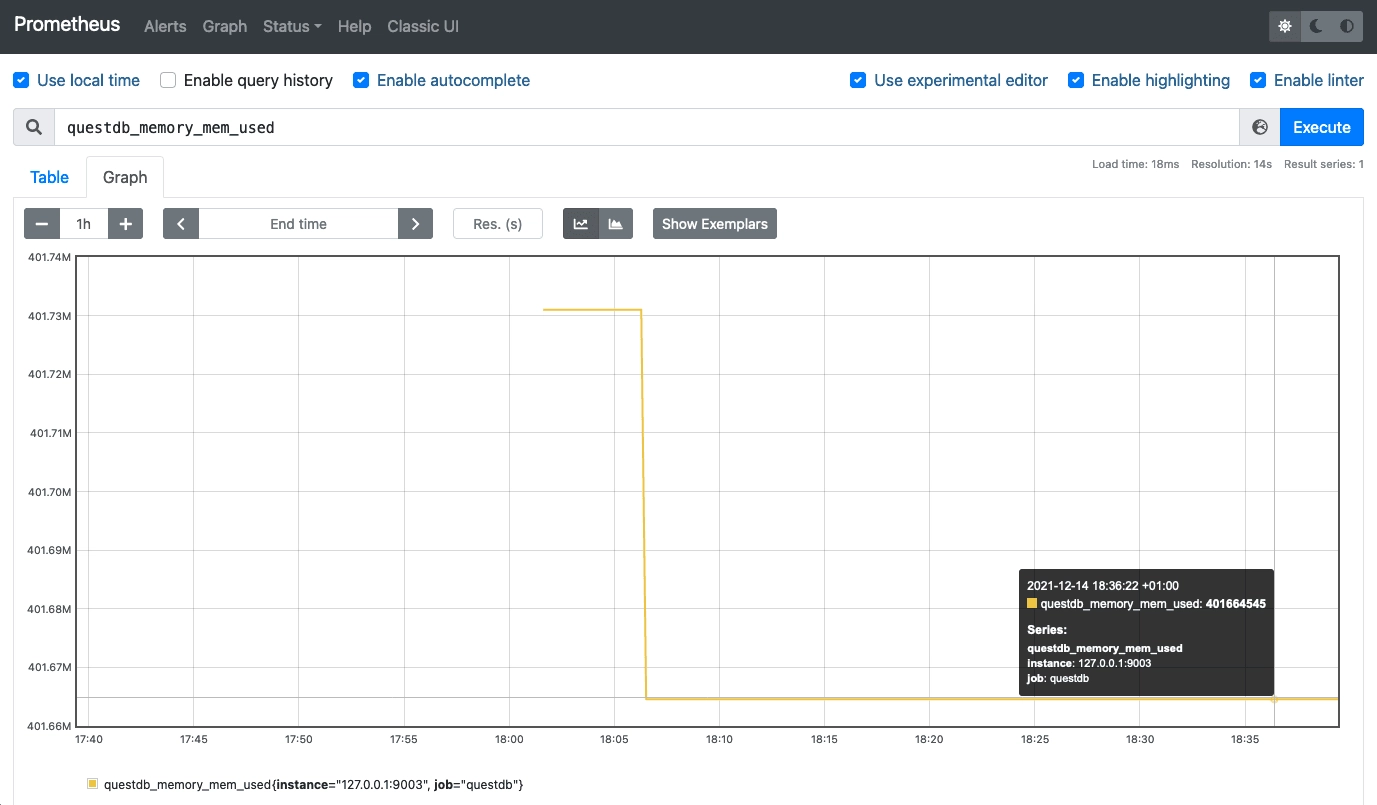Shift graph to earlier time with left chevron
Image resolution: width=1377 pixels, height=805 pixels.
(x=181, y=223)
